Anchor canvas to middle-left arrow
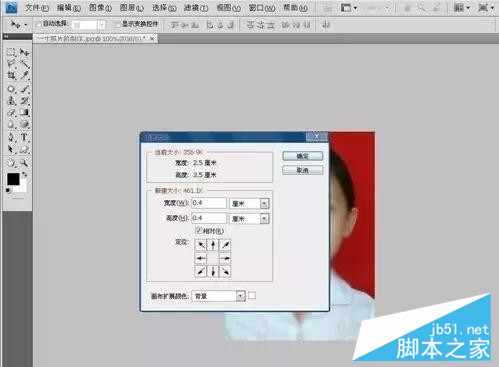The width and height of the screenshot is (499, 367). [201, 258]
